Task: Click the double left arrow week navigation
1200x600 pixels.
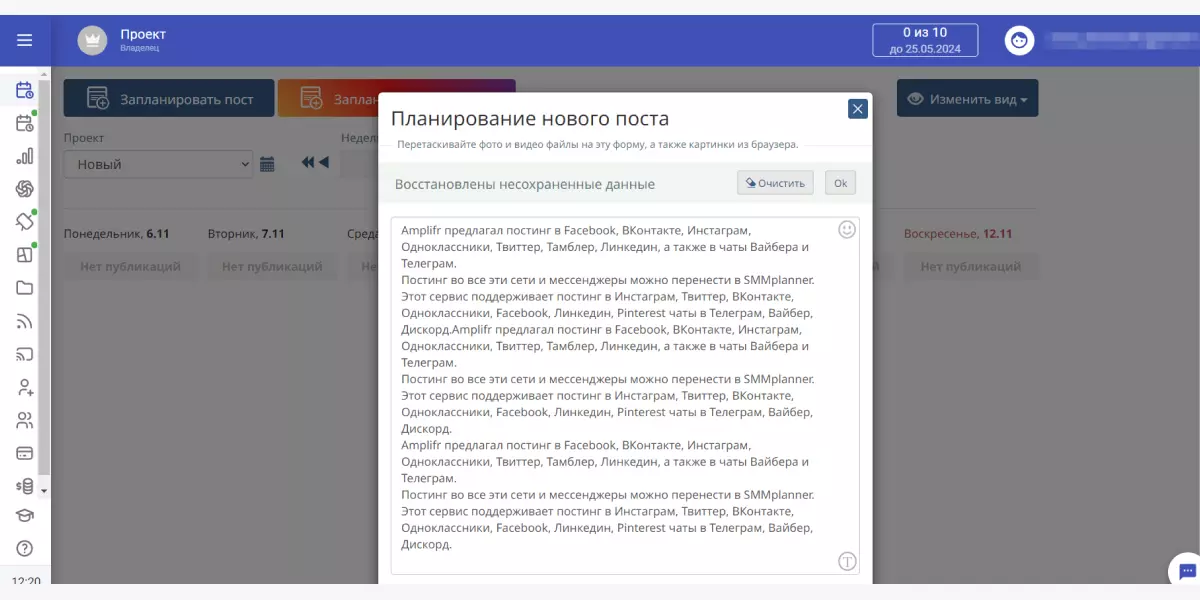Action: [307, 162]
